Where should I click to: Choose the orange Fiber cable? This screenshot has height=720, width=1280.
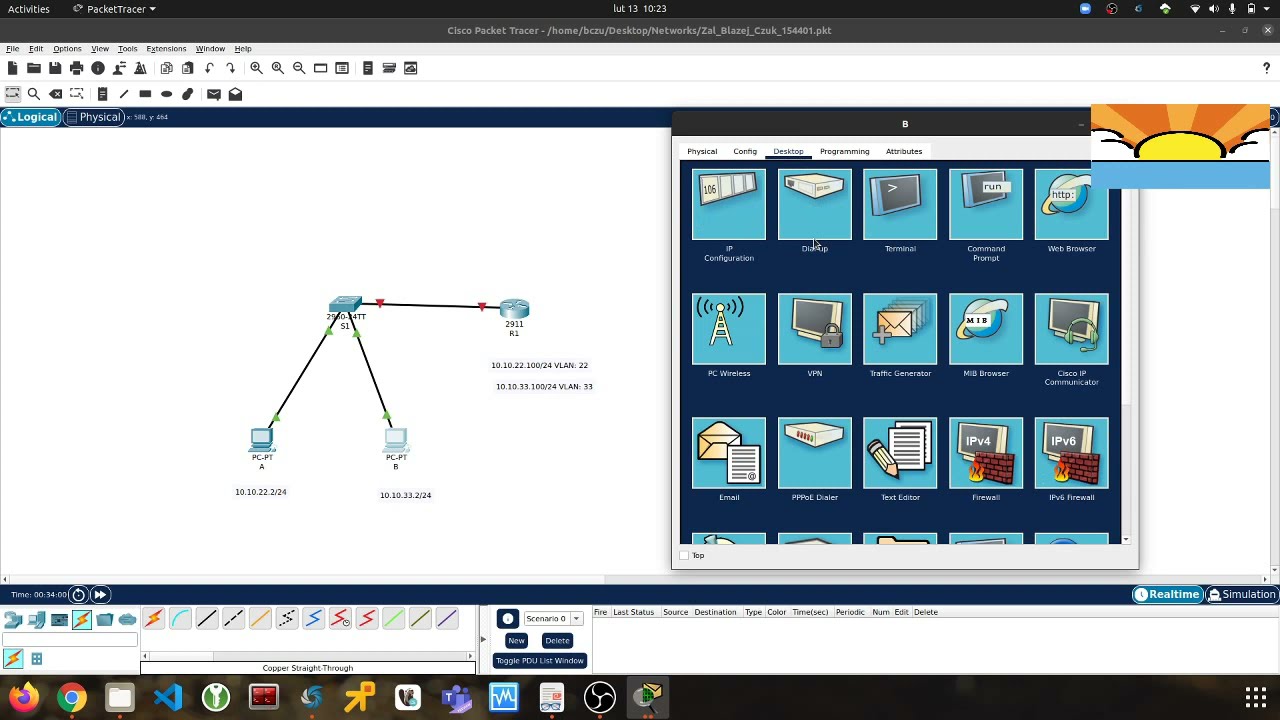(x=260, y=619)
